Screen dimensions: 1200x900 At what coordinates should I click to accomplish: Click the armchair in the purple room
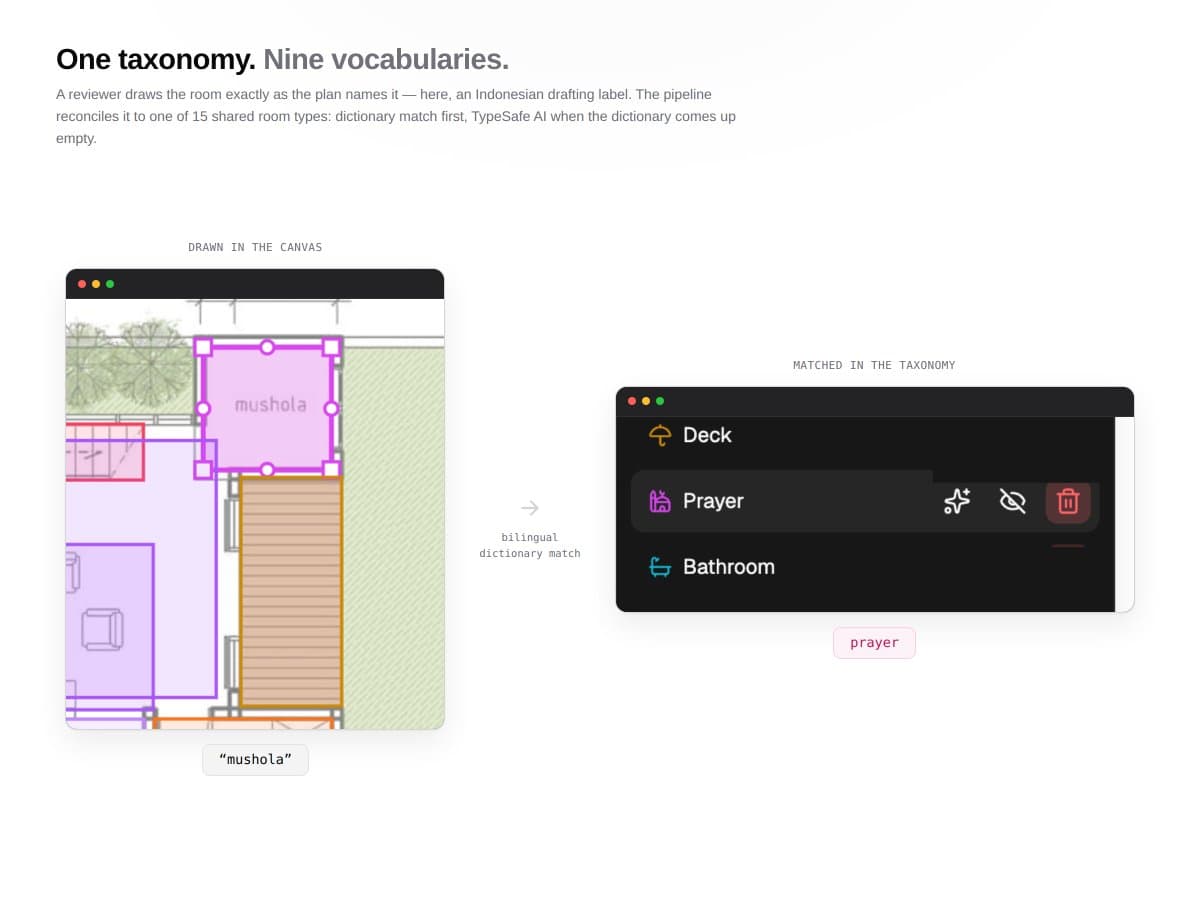(102, 630)
